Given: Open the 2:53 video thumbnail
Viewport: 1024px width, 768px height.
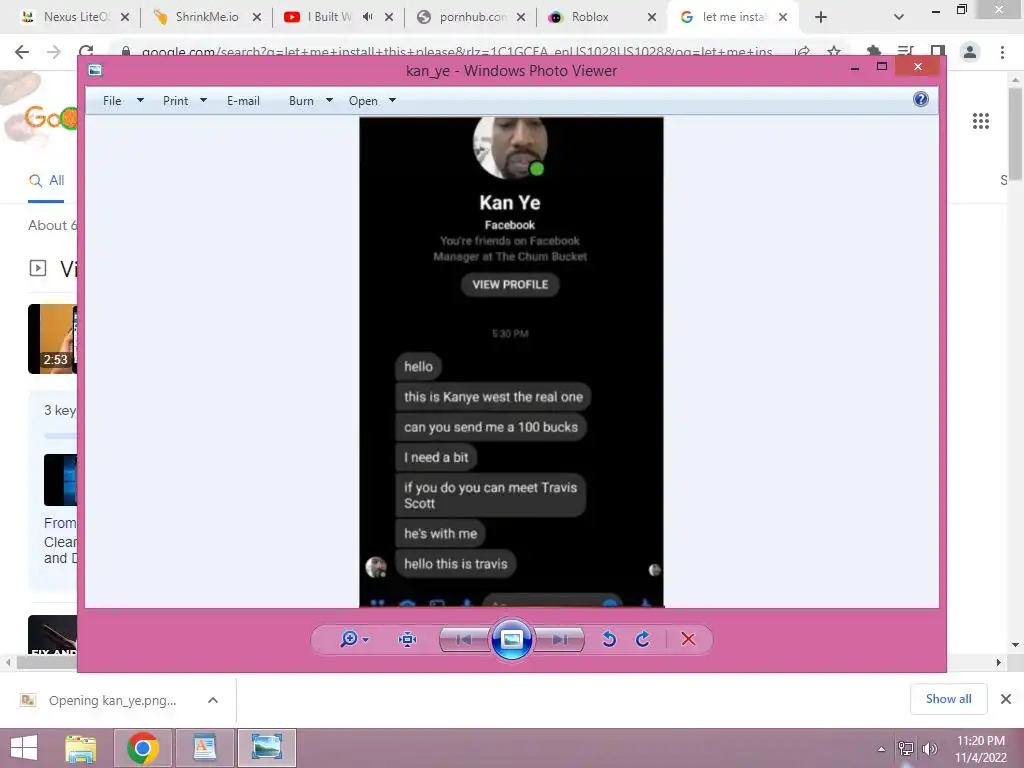Looking at the screenshot, I should click(x=52, y=339).
